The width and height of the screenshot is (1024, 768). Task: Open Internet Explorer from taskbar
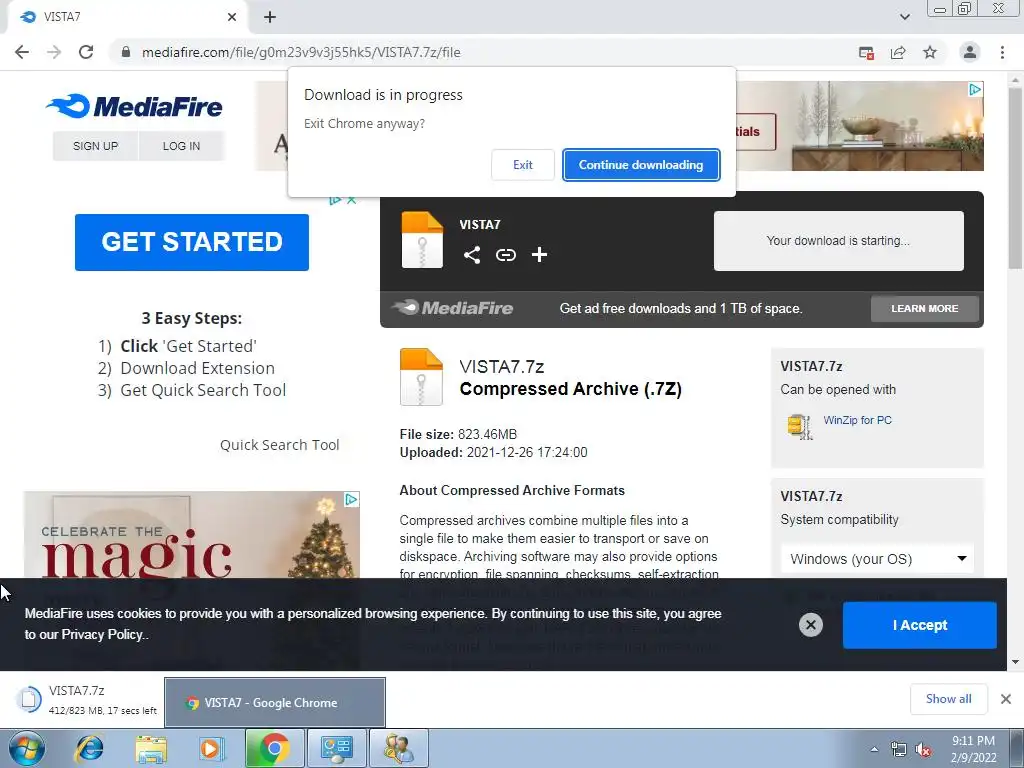[x=89, y=748]
